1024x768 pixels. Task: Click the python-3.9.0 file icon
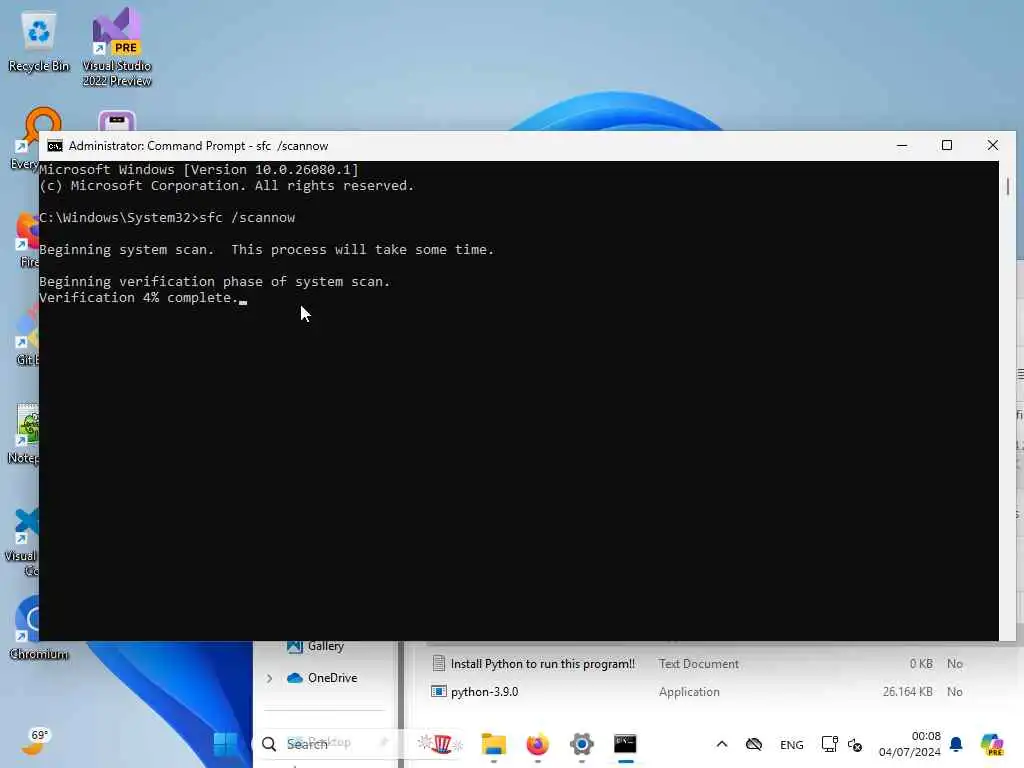pos(438,692)
